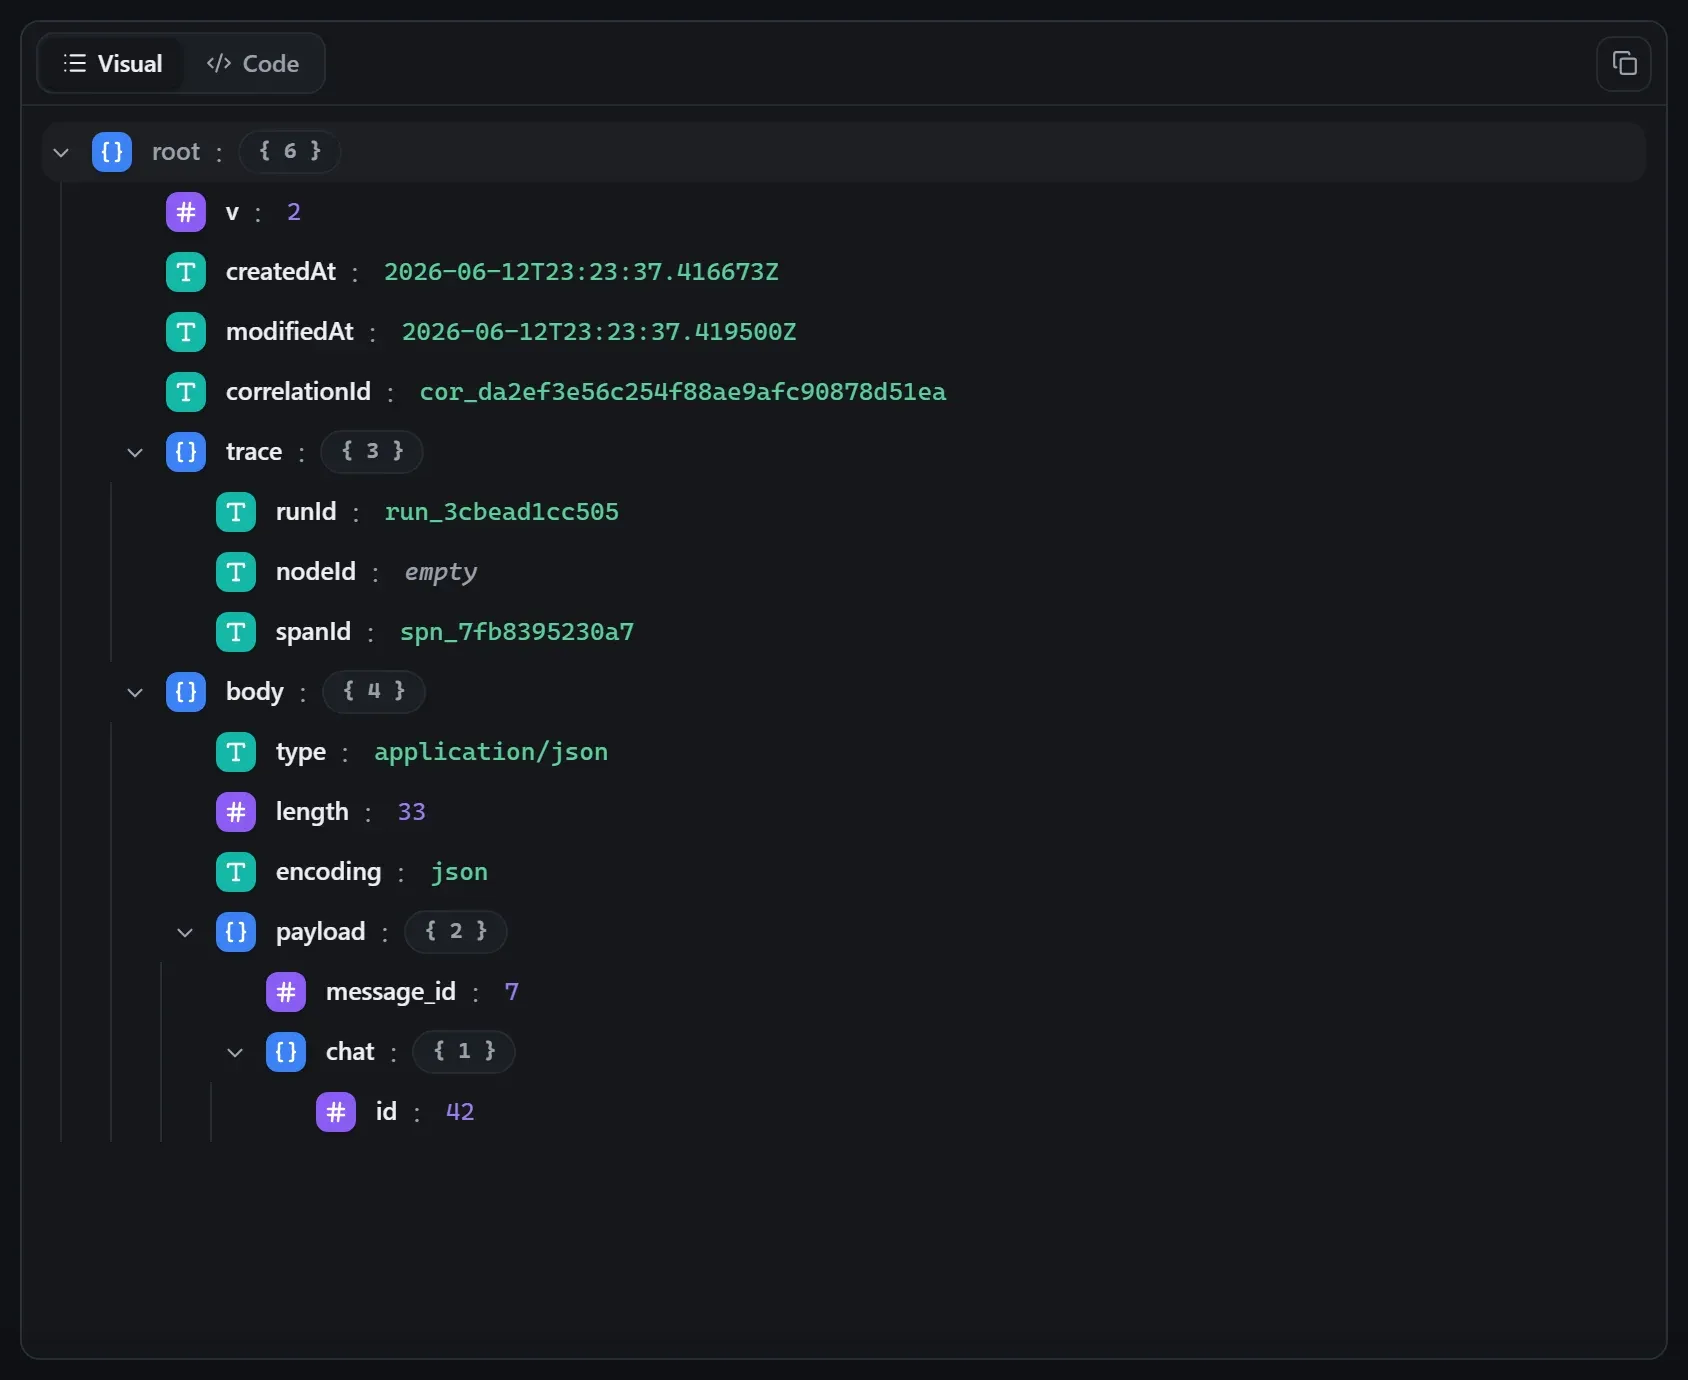This screenshot has width=1688, height=1380.
Task: Collapse the trace node chevron
Action: [135, 452]
